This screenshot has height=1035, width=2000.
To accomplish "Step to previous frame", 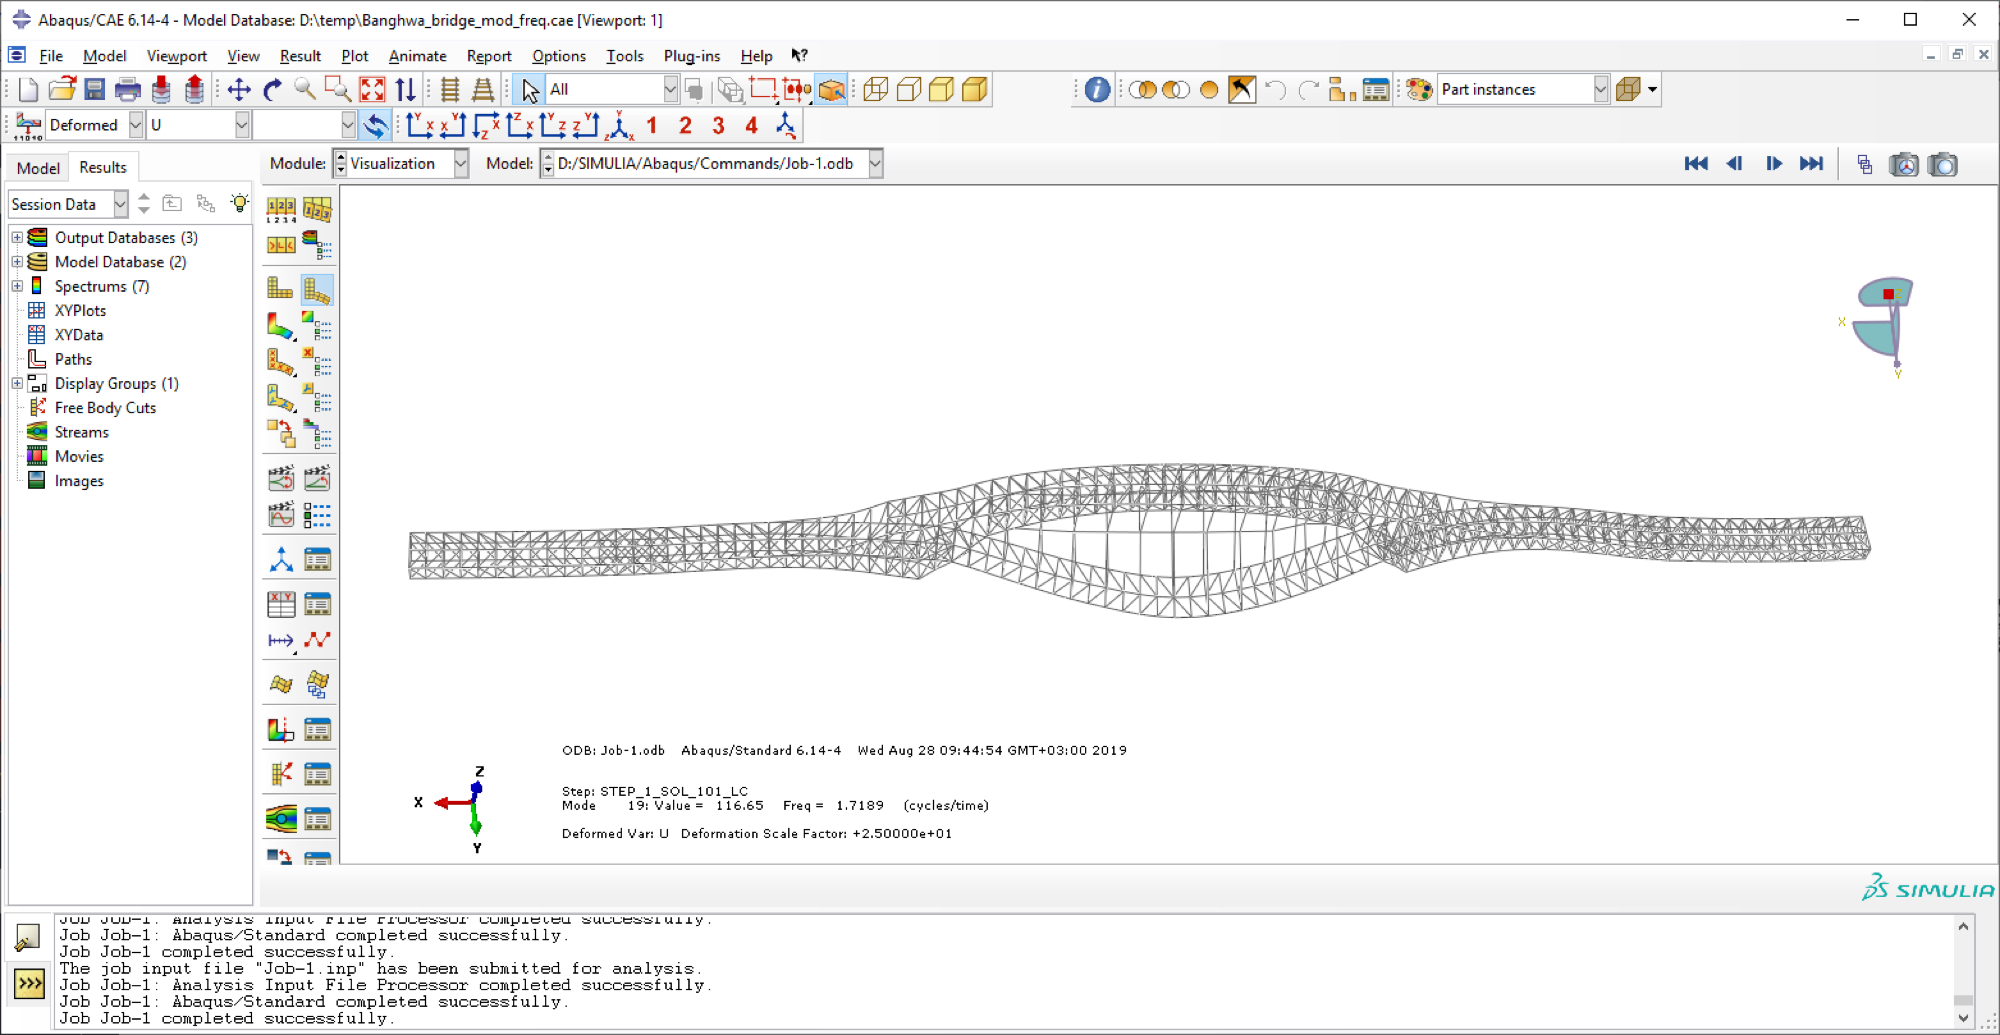I will 1734,164.
